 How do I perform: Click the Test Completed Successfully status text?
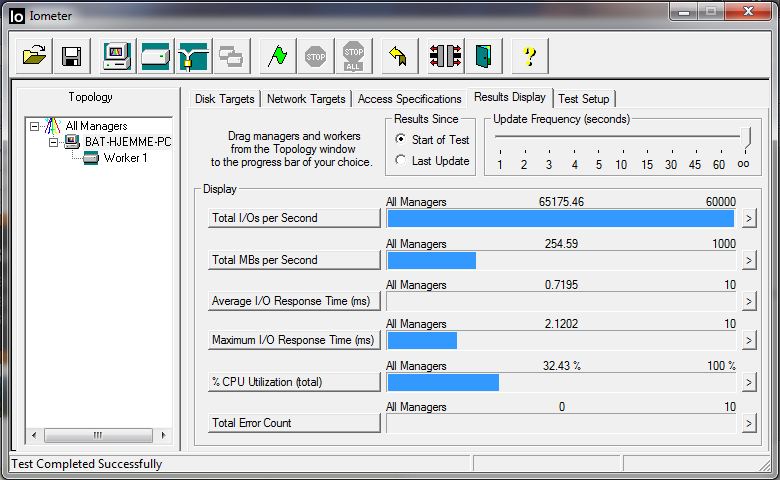(87, 464)
